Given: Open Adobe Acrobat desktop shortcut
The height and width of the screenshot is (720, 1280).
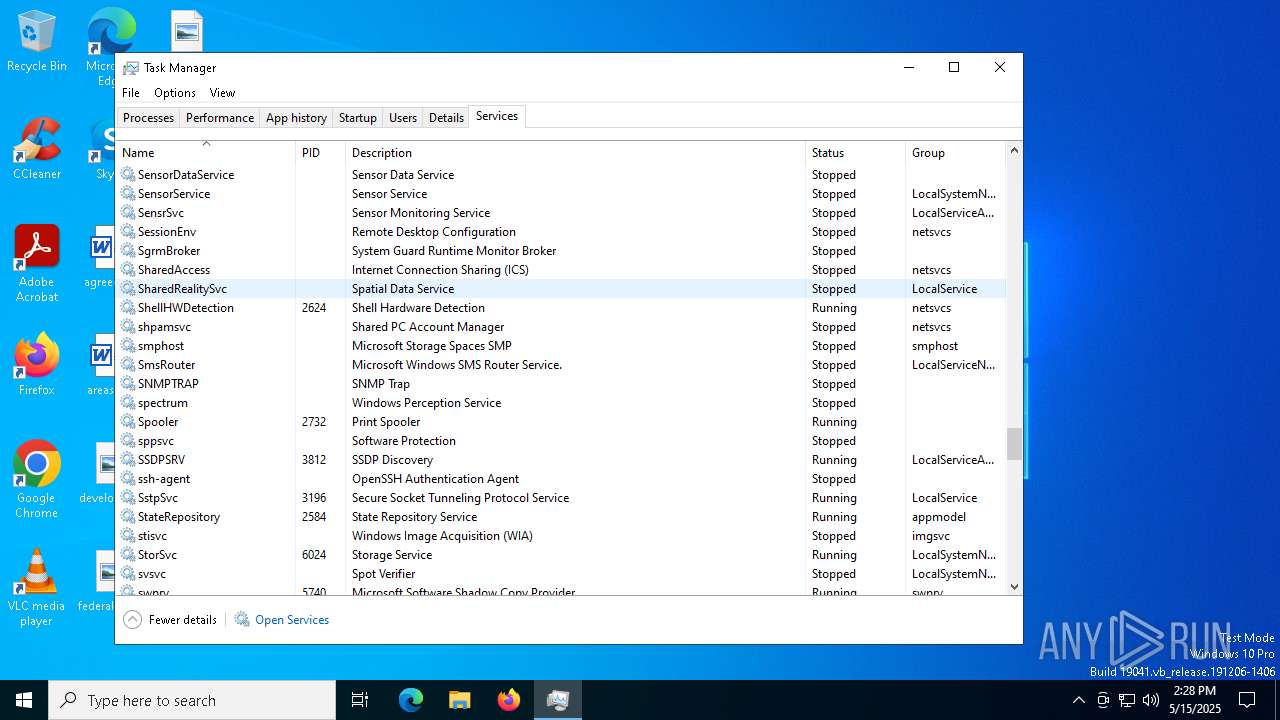Looking at the screenshot, I should tap(37, 264).
